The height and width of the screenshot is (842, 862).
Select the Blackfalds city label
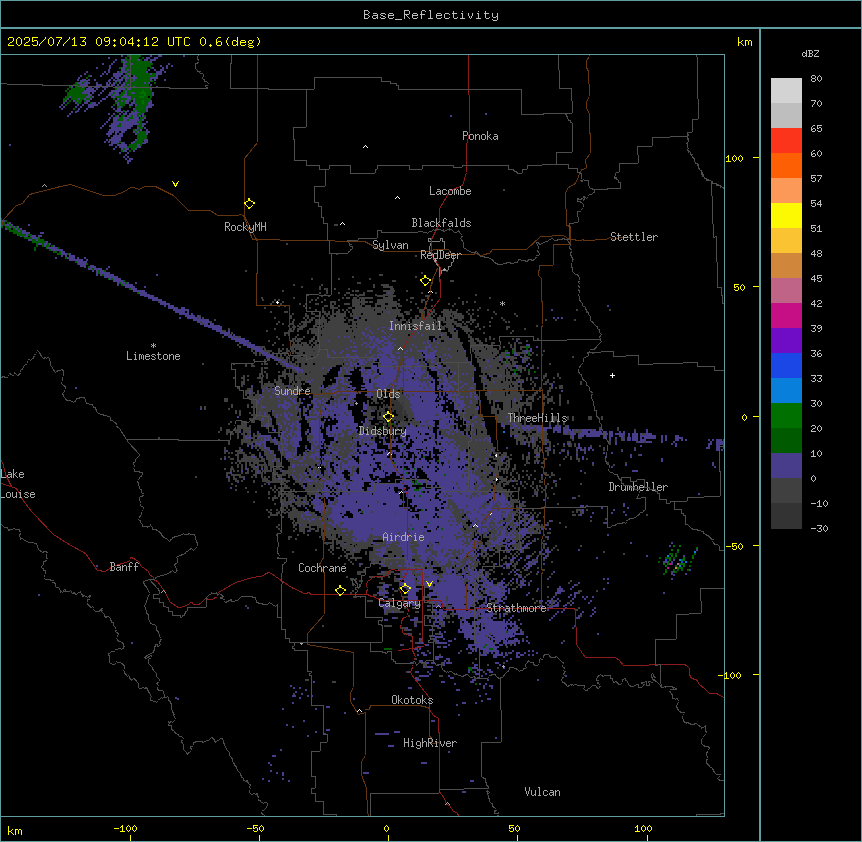point(441,223)
